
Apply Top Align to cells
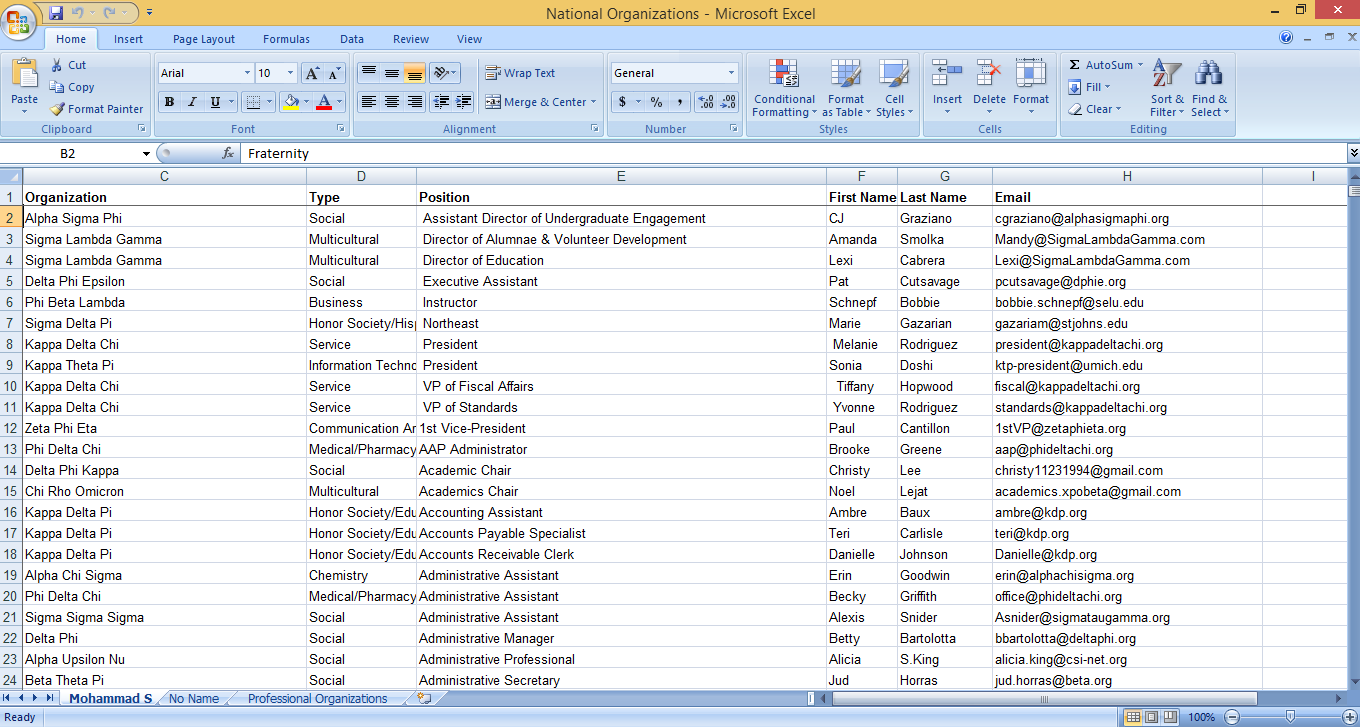click(x=368, y=73)
